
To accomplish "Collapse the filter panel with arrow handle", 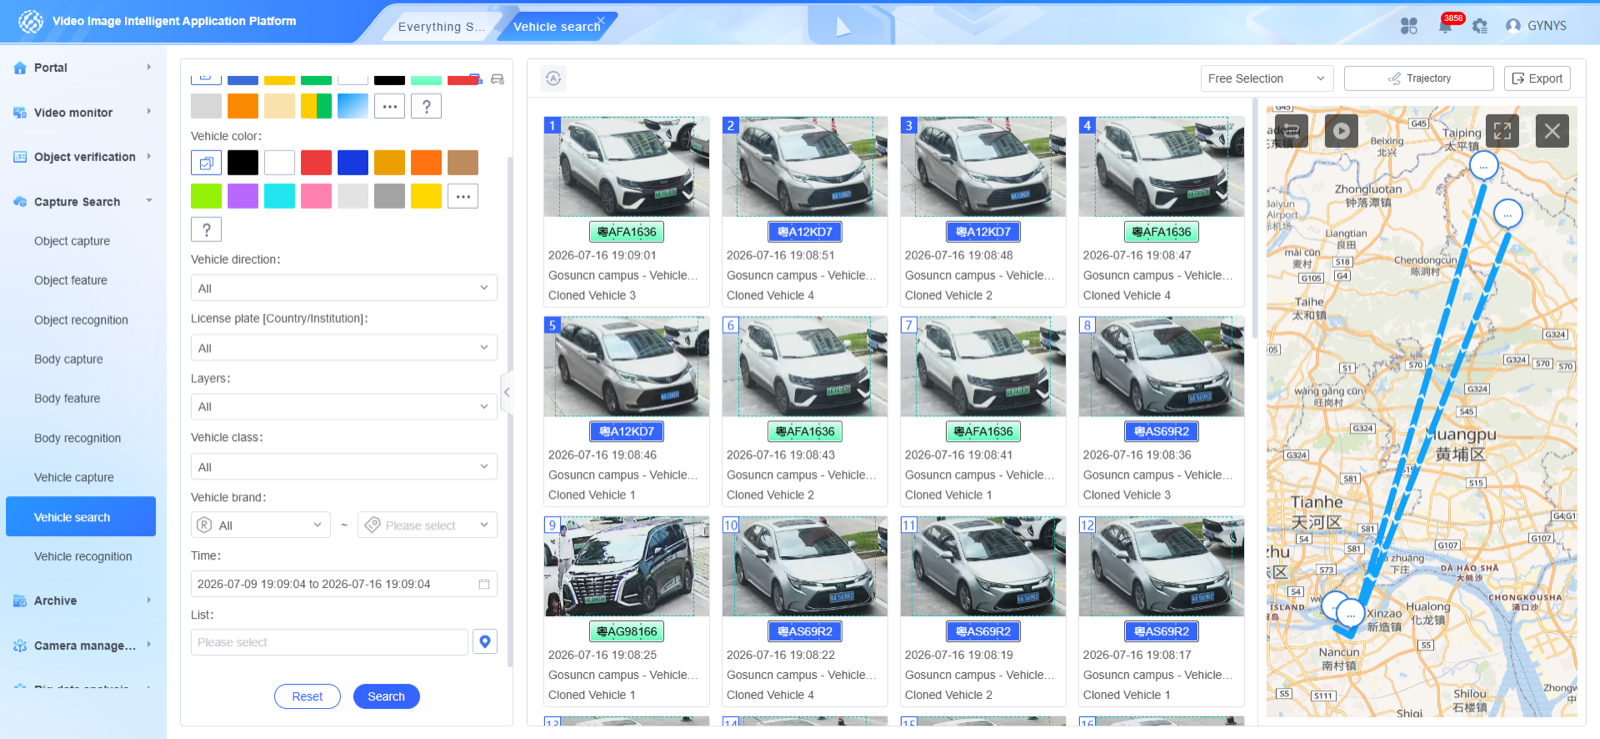I will 507,392.
